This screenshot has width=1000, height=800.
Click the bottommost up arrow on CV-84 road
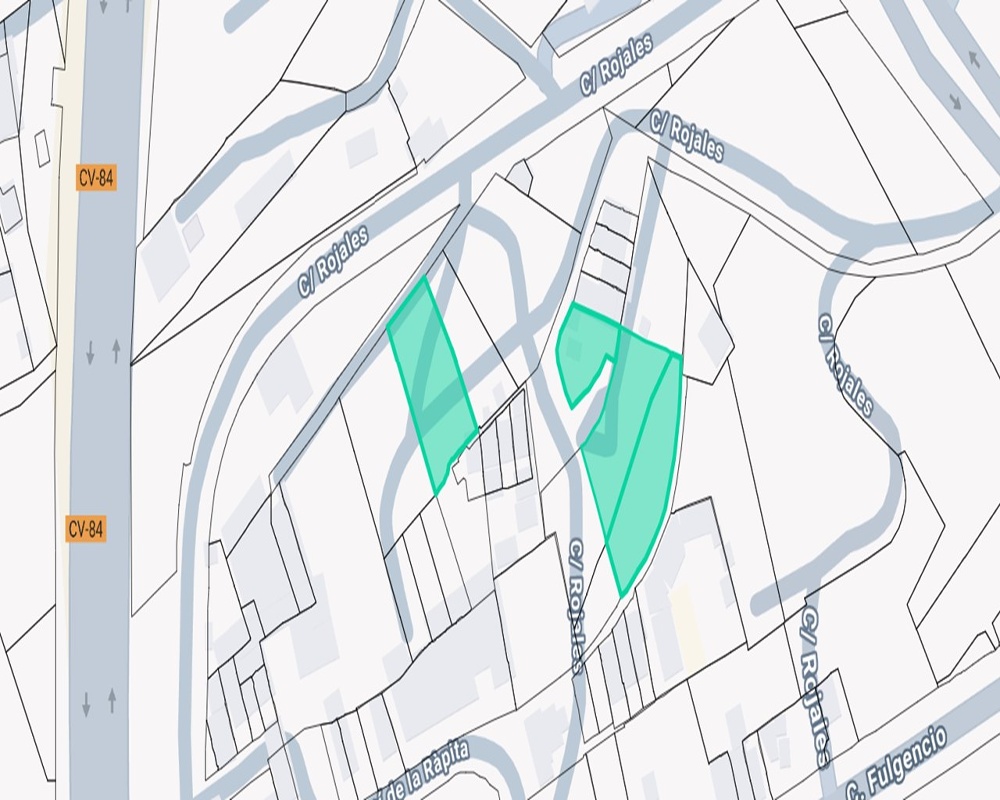click(112, 700)
